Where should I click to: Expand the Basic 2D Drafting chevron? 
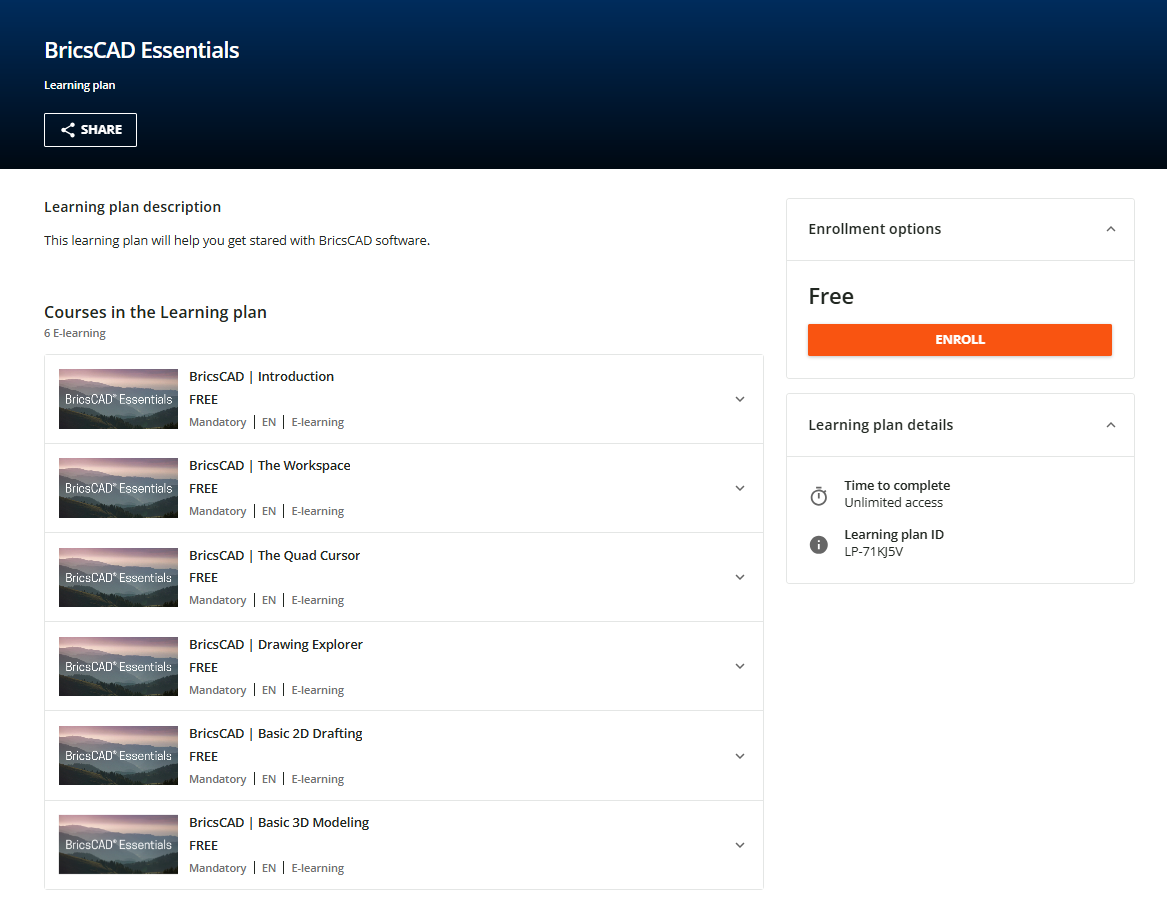coord(740,756)
